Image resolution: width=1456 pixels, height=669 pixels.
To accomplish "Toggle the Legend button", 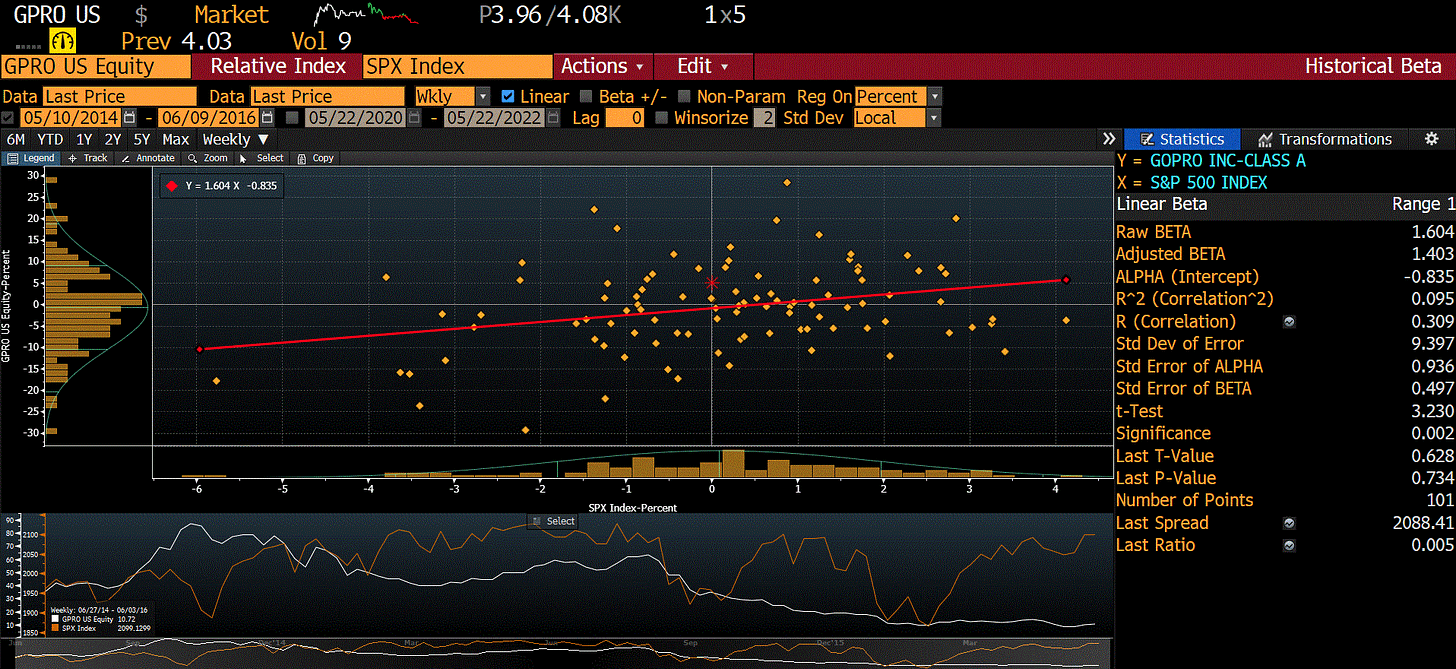I will [x=31, y=158].
